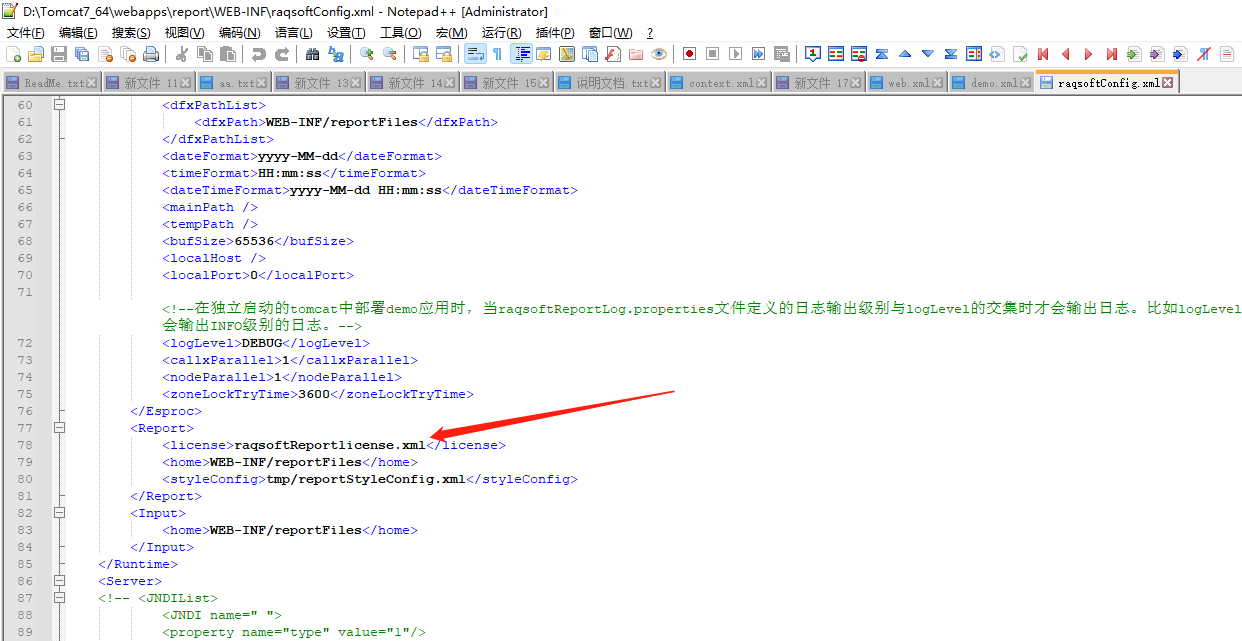Collapse the Input tag fold at line 82
The height and width of the screenshot is (641, 1242).
59,513
